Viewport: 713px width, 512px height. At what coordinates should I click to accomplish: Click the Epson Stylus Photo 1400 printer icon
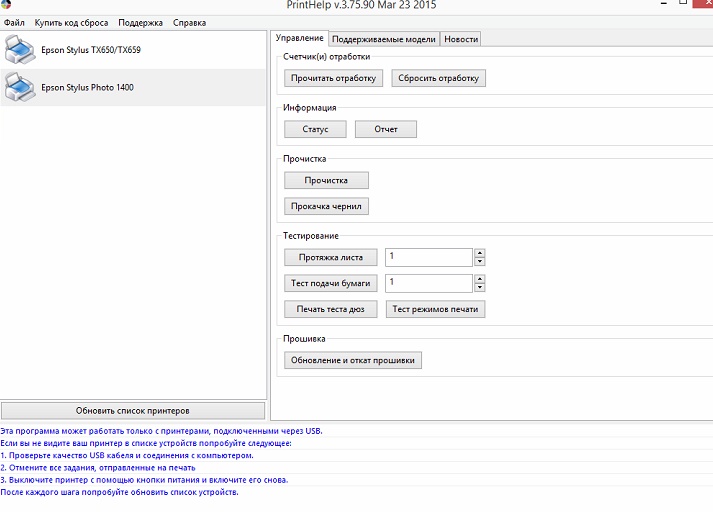[20, 87]
